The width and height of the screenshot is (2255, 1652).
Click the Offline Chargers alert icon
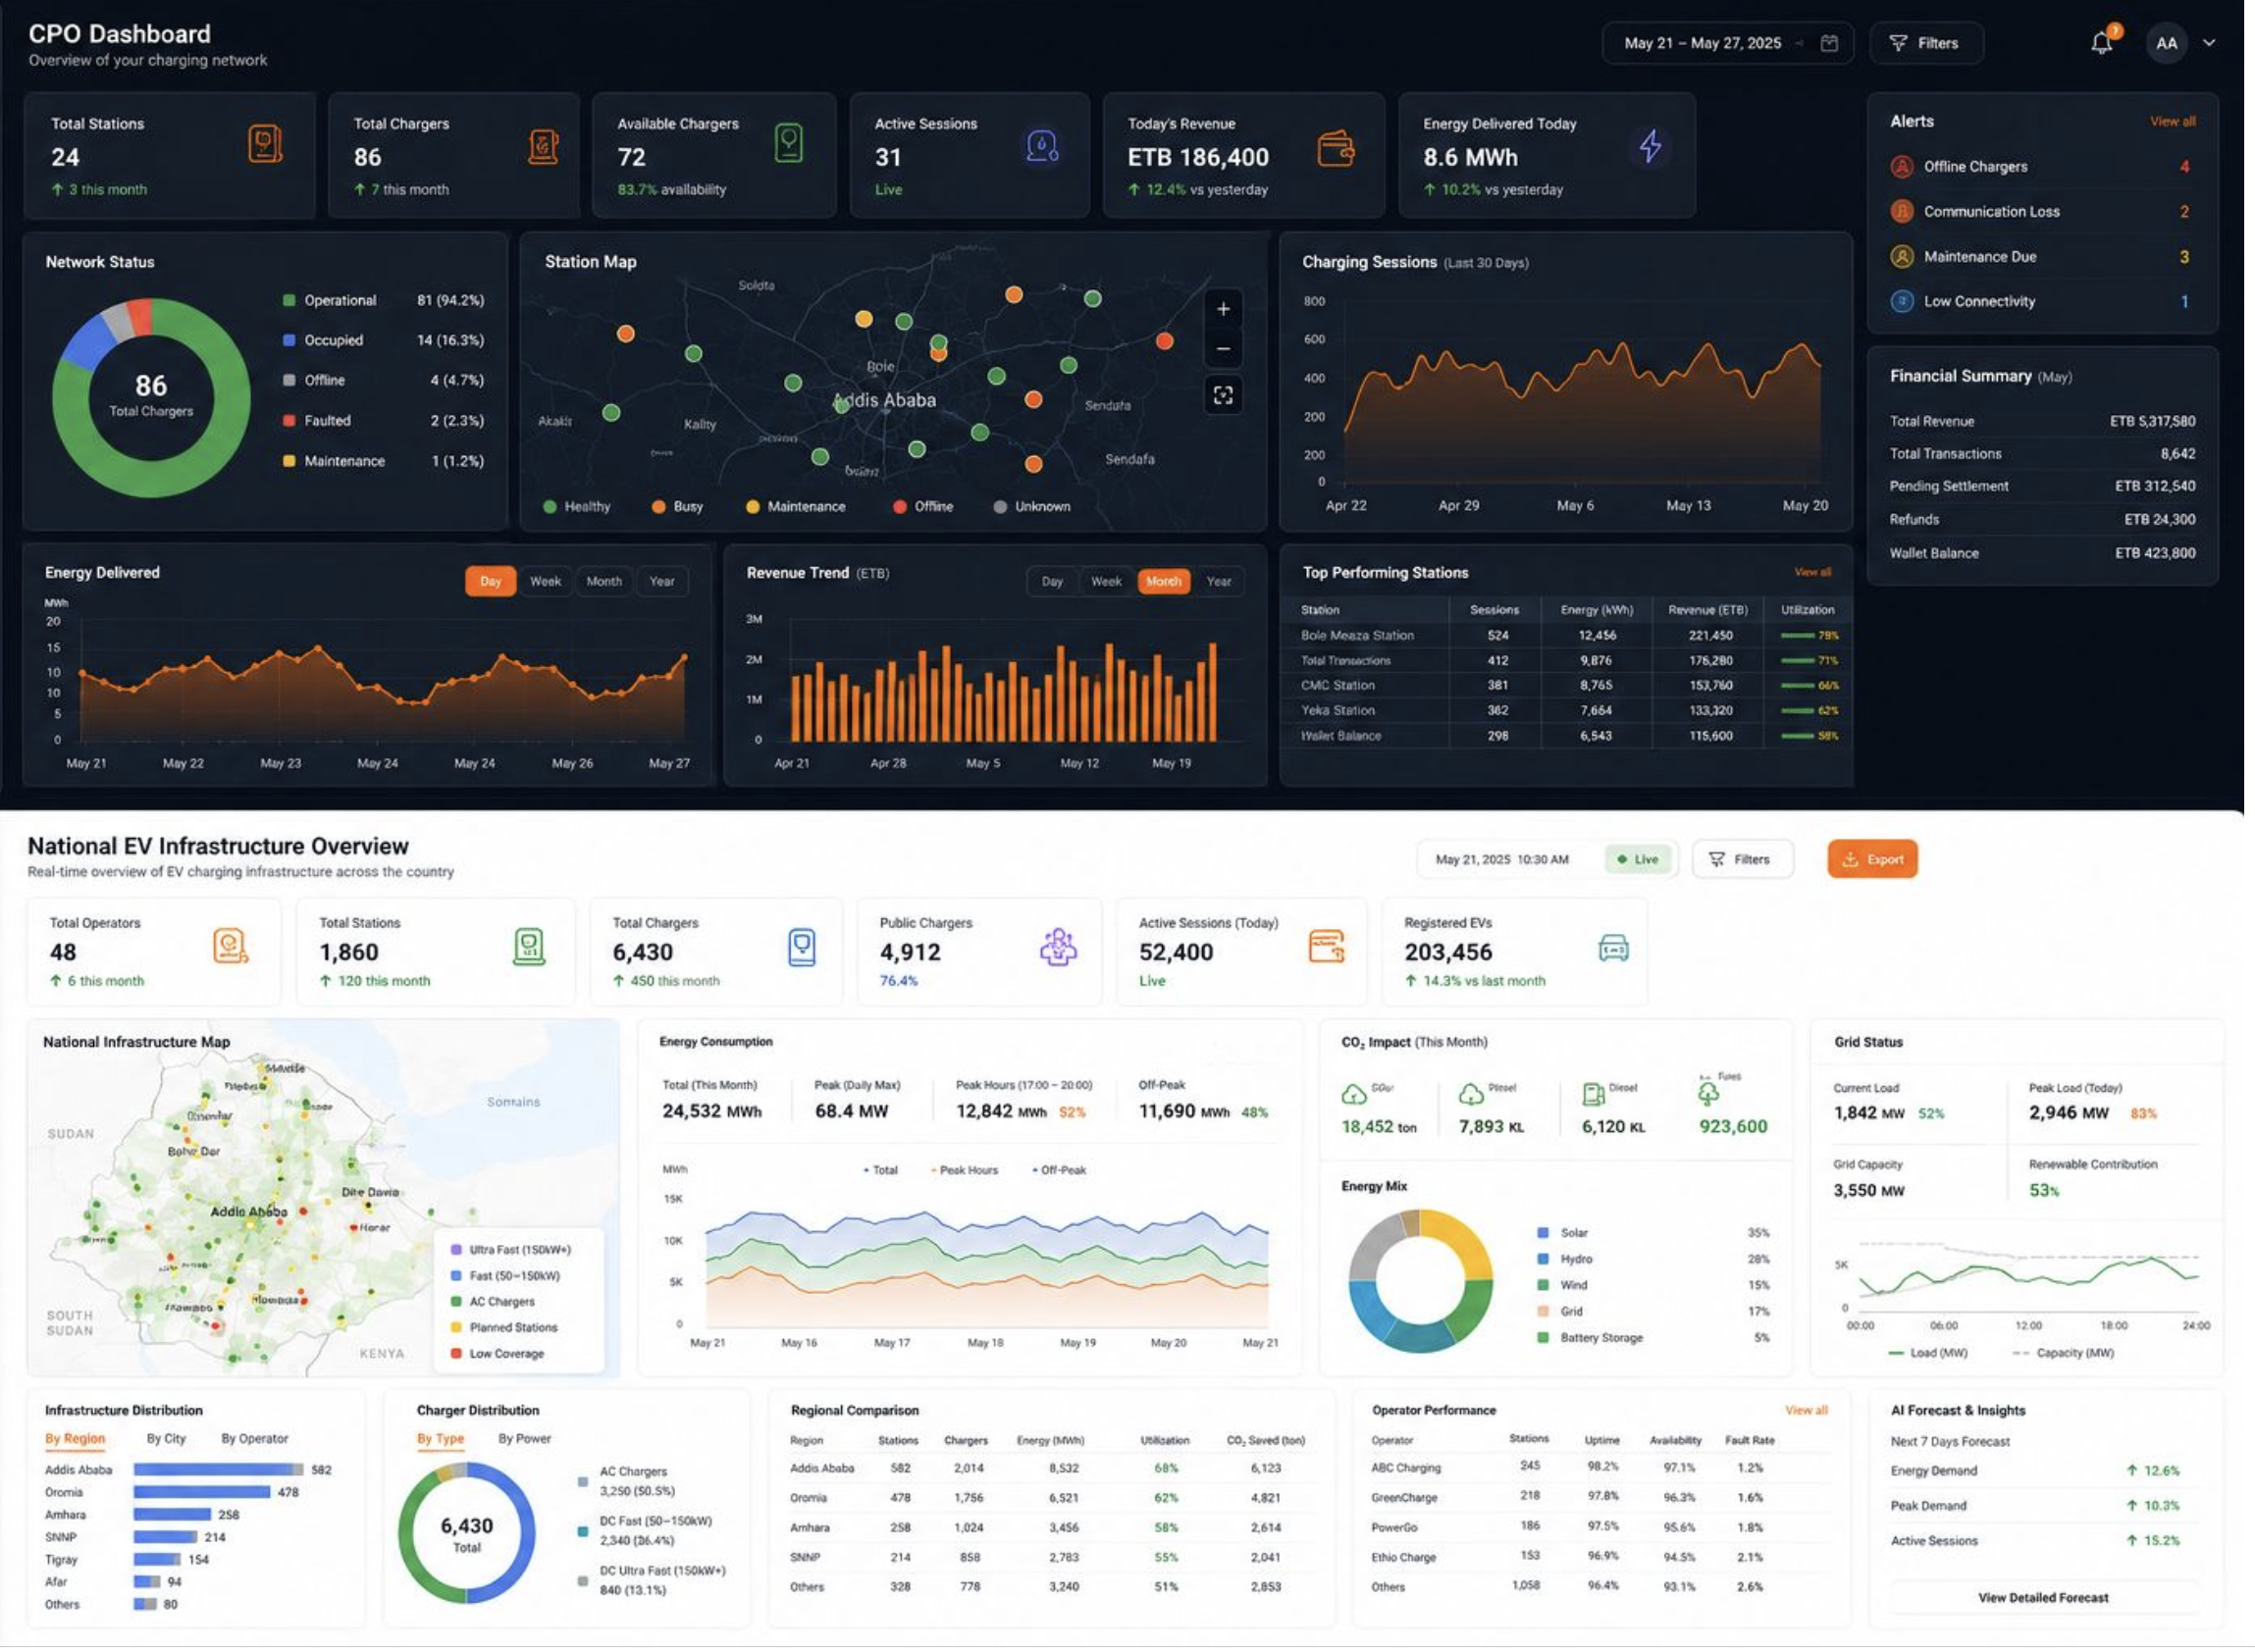pyautogui.click(x=1902, y=167)
